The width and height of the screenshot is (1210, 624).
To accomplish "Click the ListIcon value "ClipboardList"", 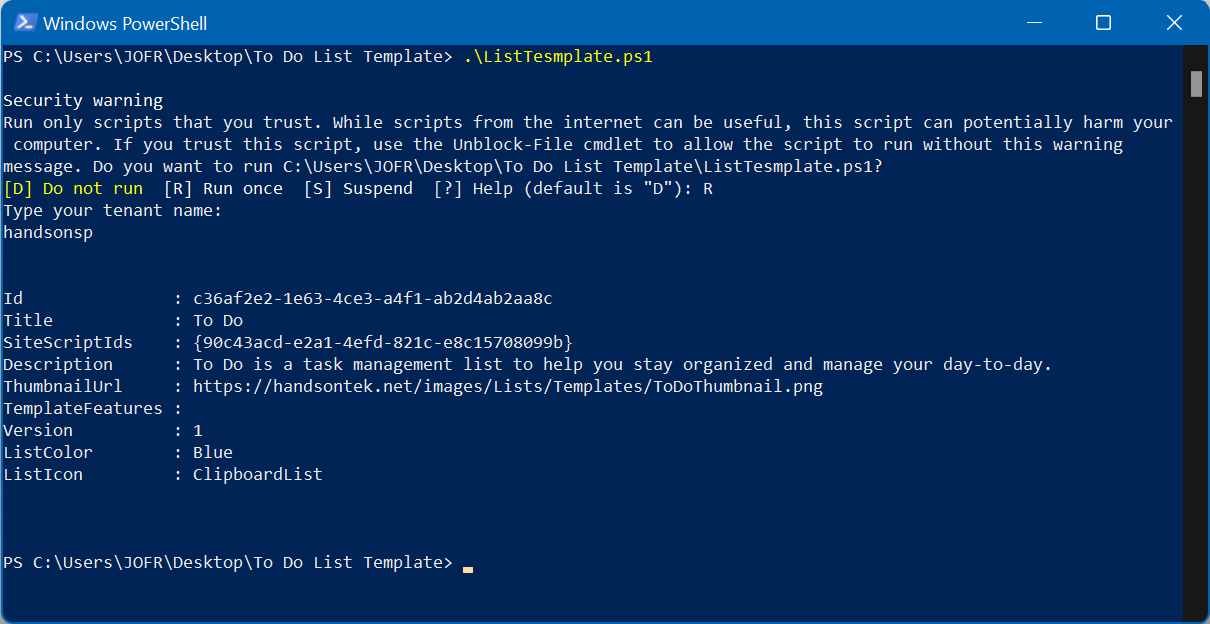I will (257, 474).
